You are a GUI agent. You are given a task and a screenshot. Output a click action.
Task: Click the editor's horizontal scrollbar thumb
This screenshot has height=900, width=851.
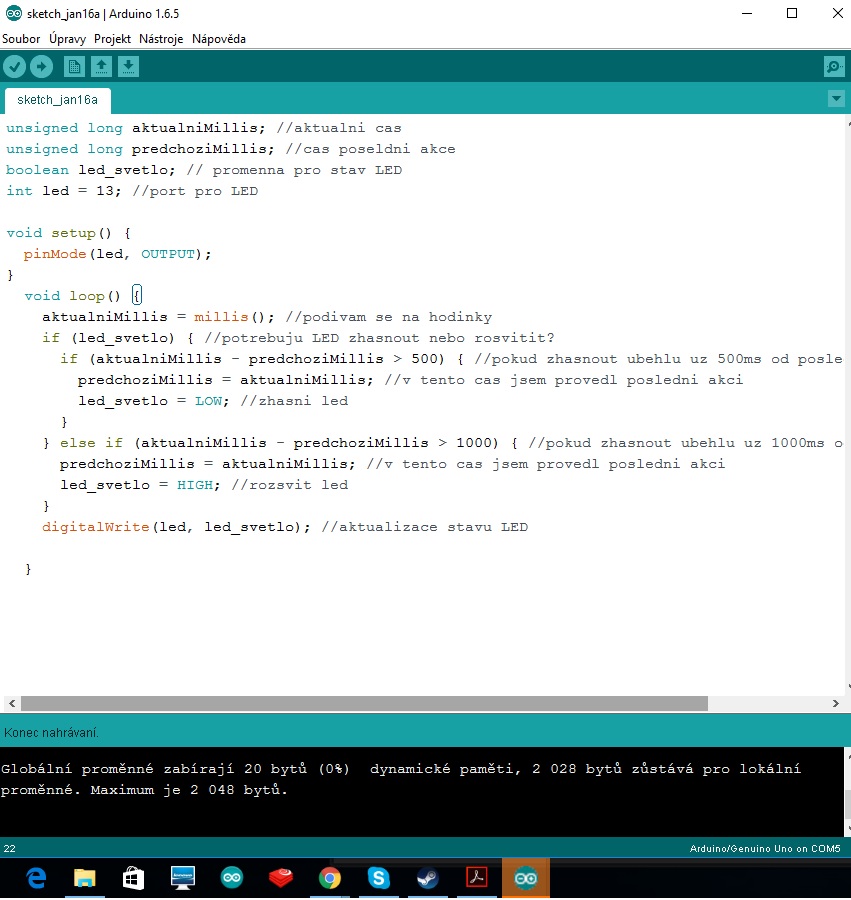[x=363, y=704]
